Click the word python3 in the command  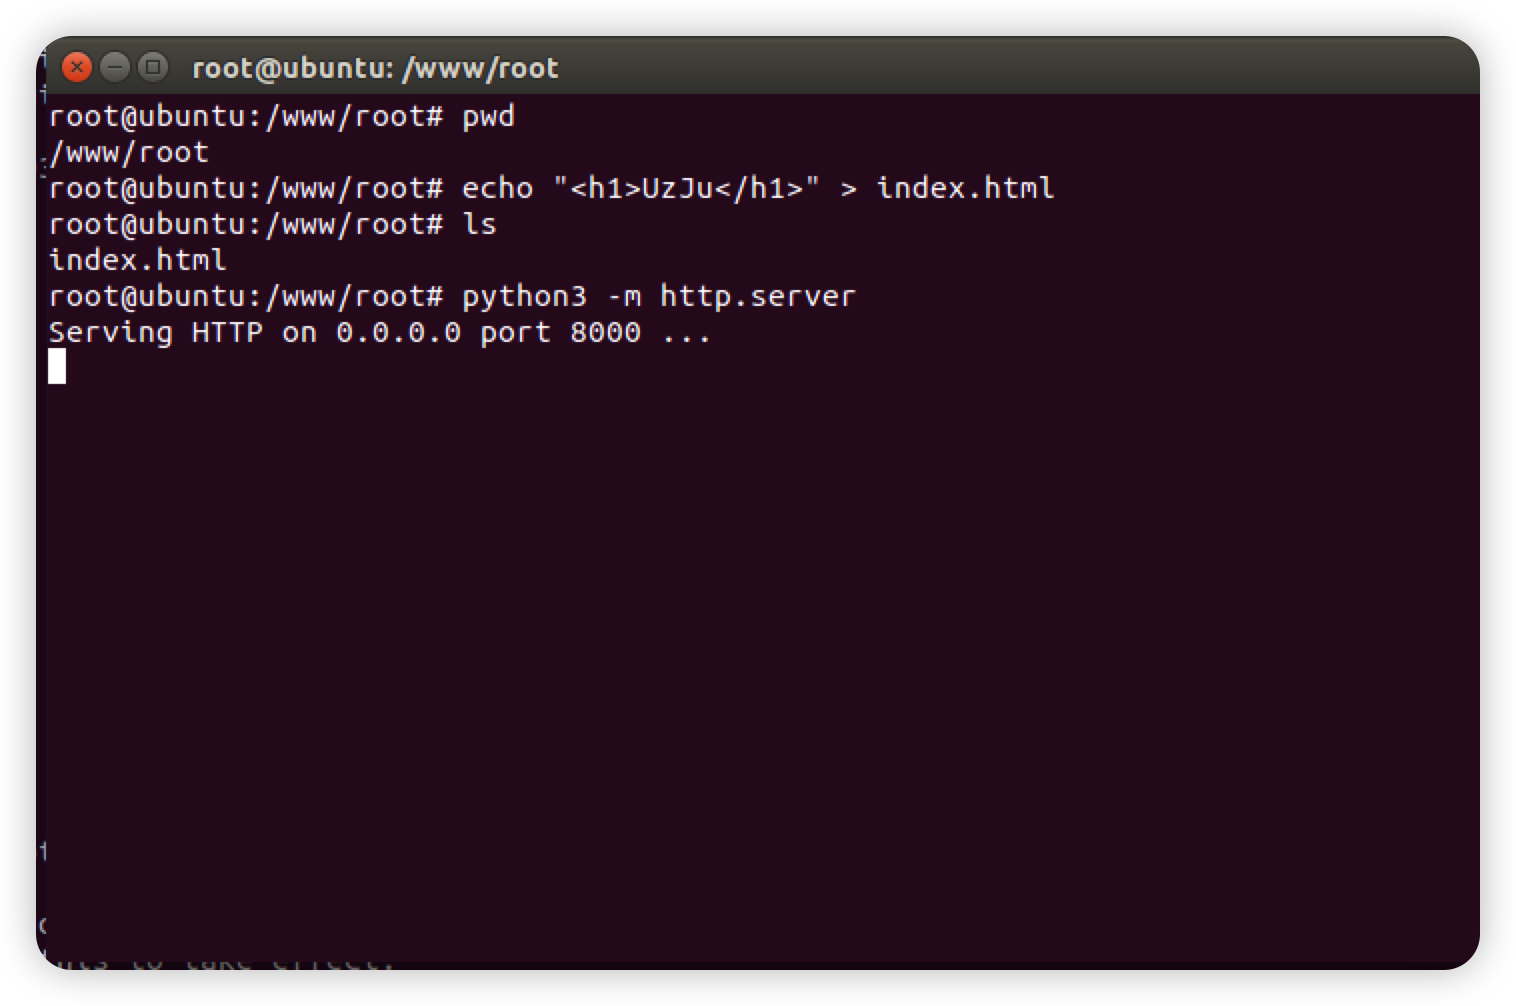(x=524, y=297)
